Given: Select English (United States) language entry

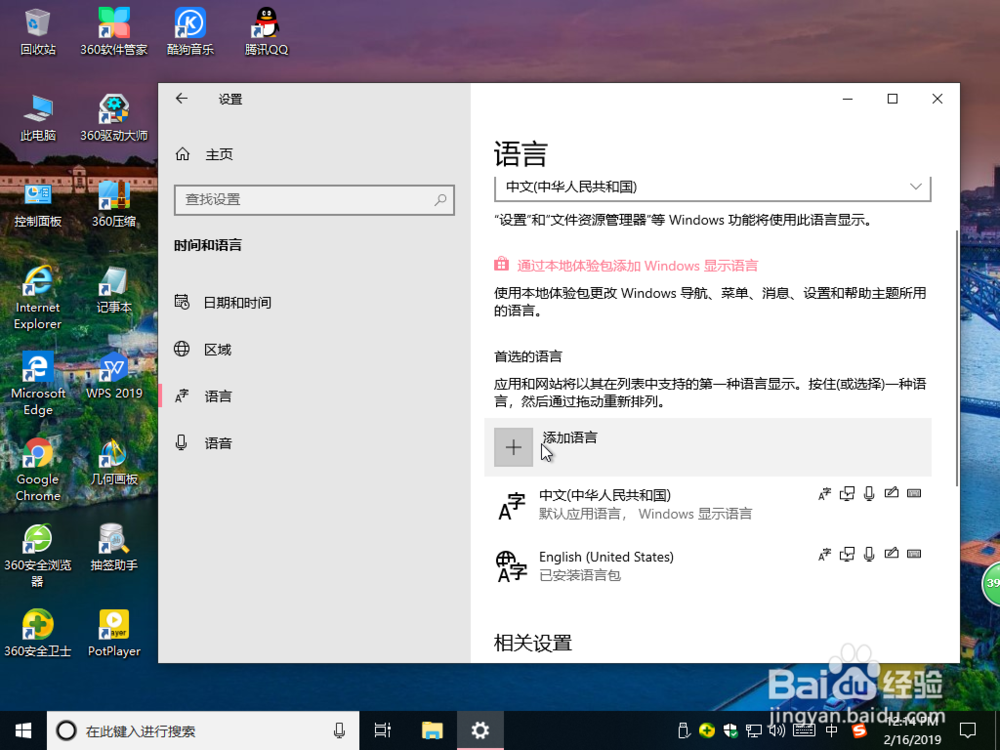Looking at the screenshot, I should (x=708, y=566).
